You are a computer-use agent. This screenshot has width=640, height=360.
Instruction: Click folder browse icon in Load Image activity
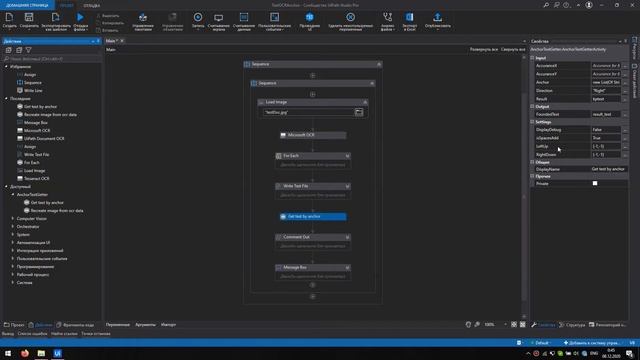click(359, 112)
